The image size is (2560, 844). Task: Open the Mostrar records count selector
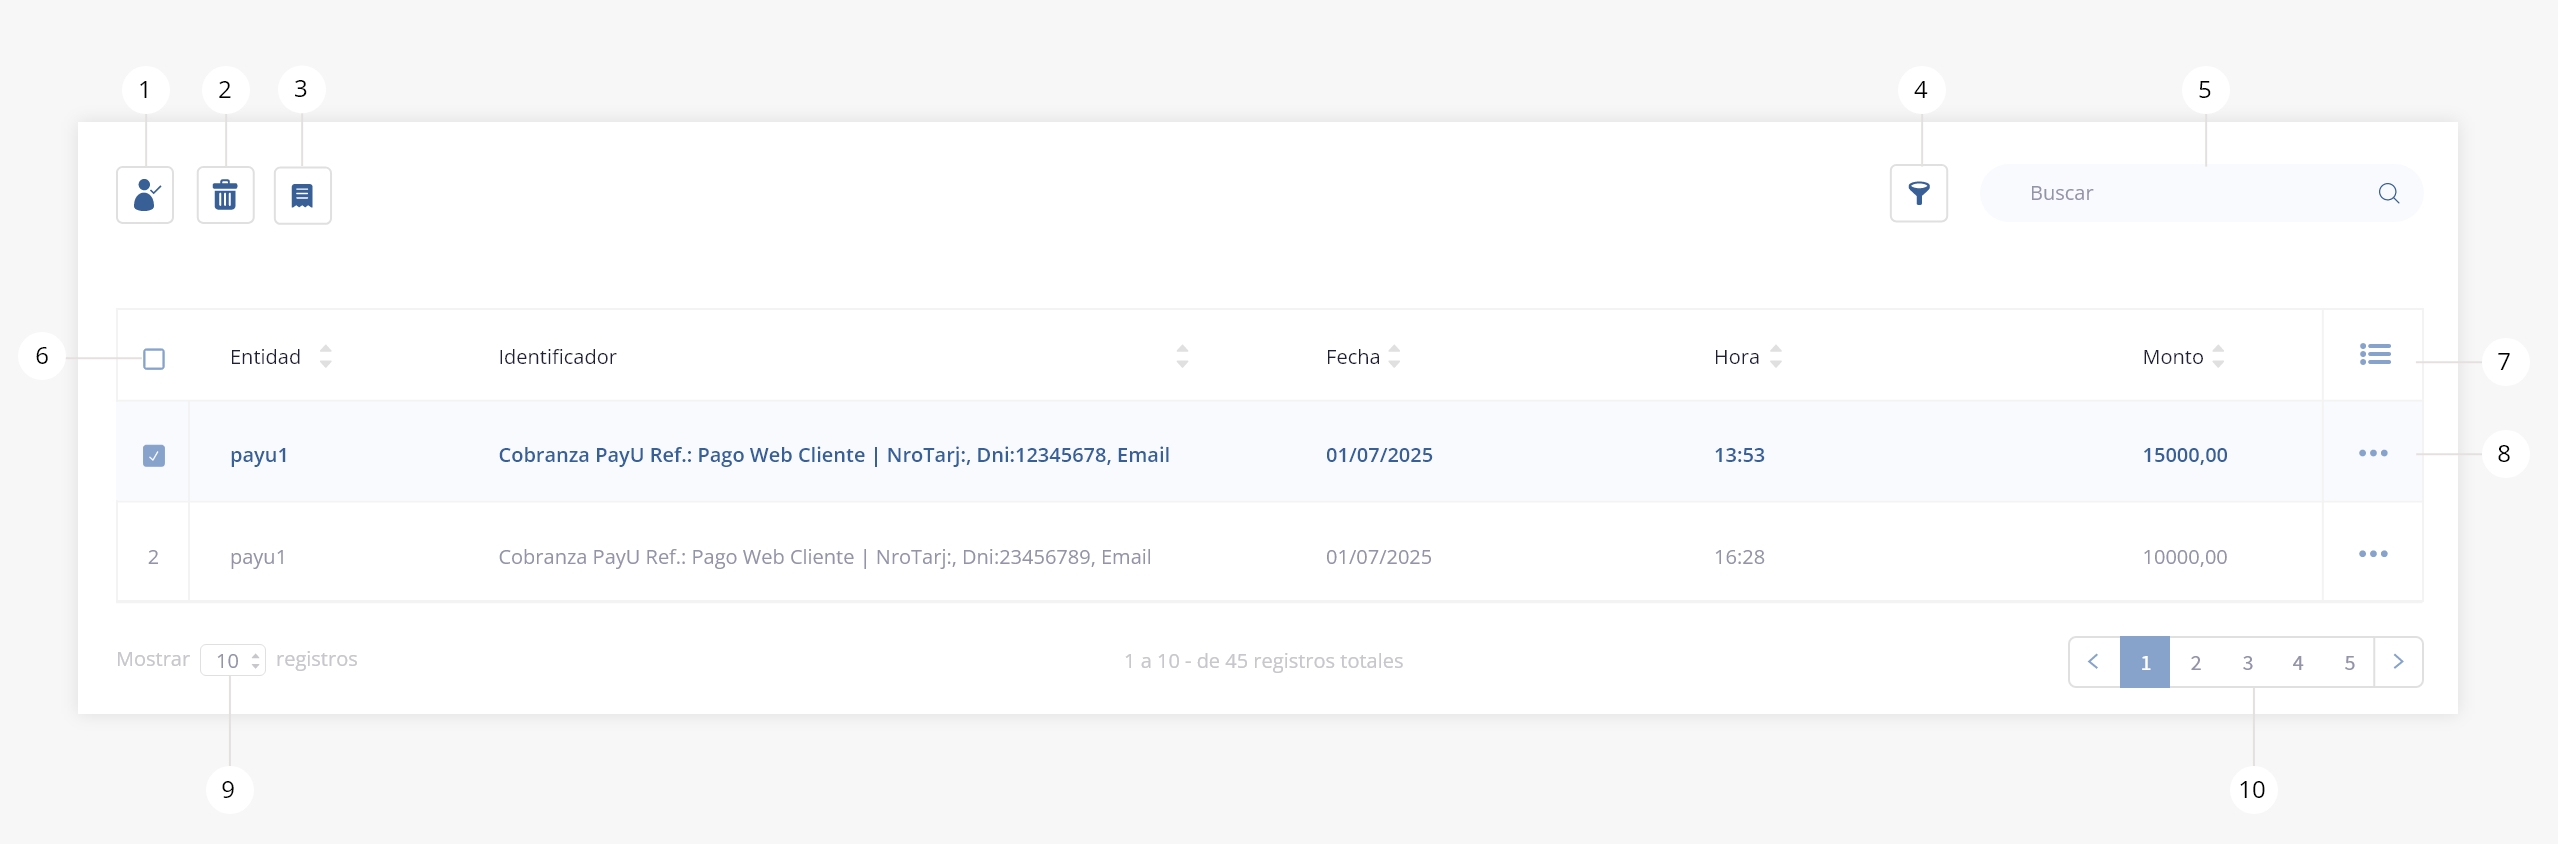click(233, 660)
